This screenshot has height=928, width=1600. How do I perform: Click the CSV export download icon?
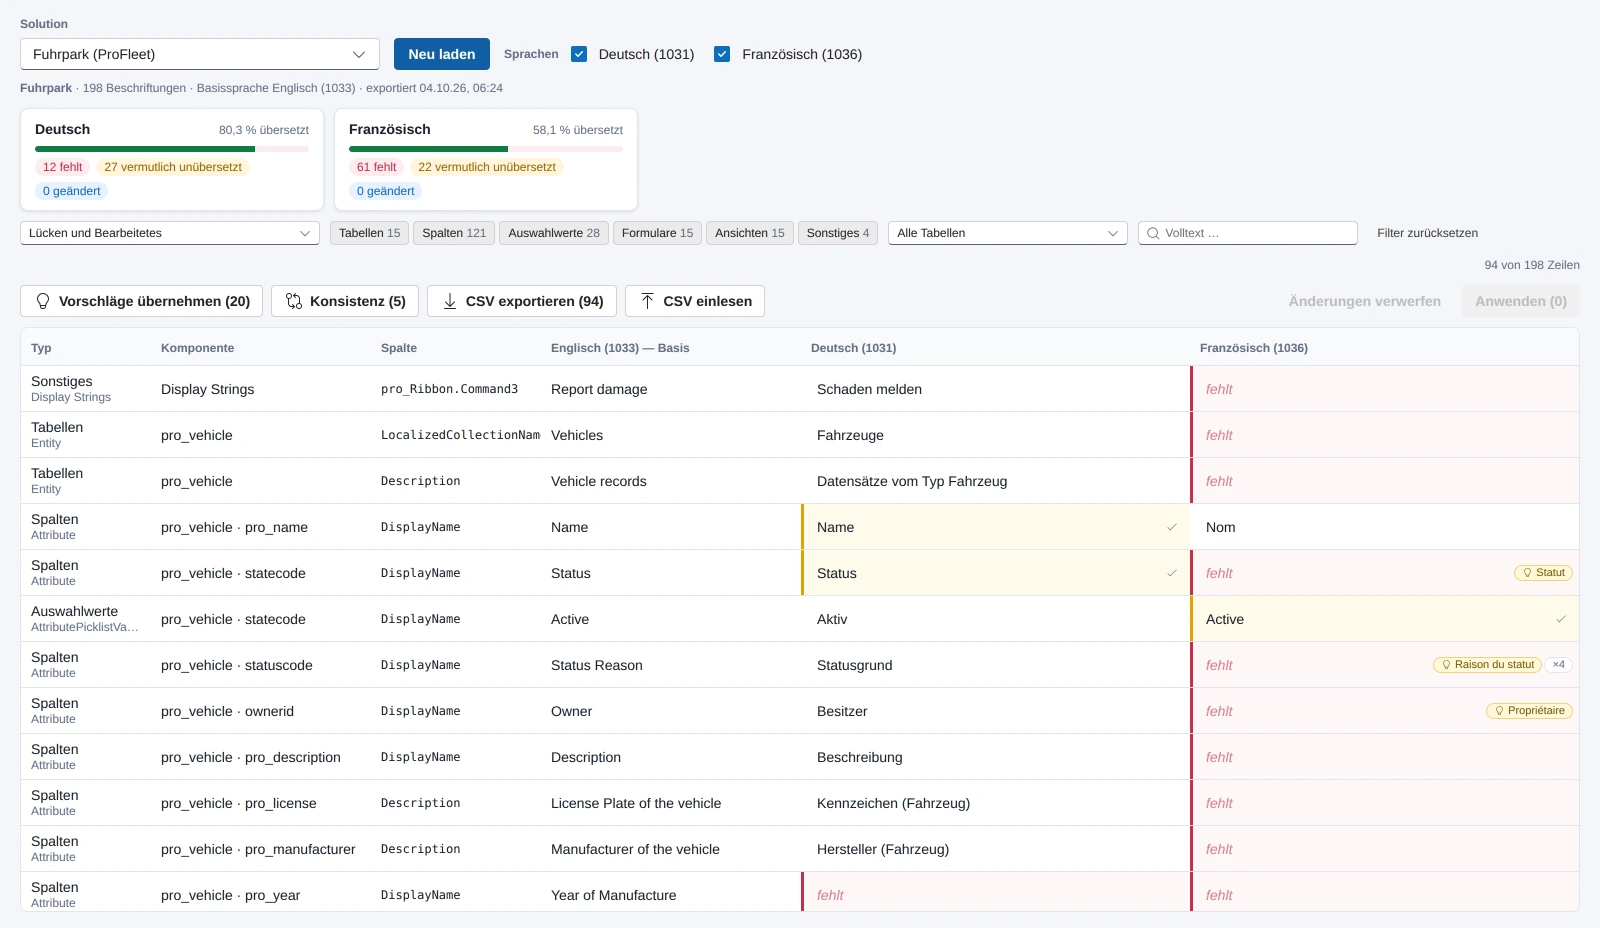coord(450,301)
